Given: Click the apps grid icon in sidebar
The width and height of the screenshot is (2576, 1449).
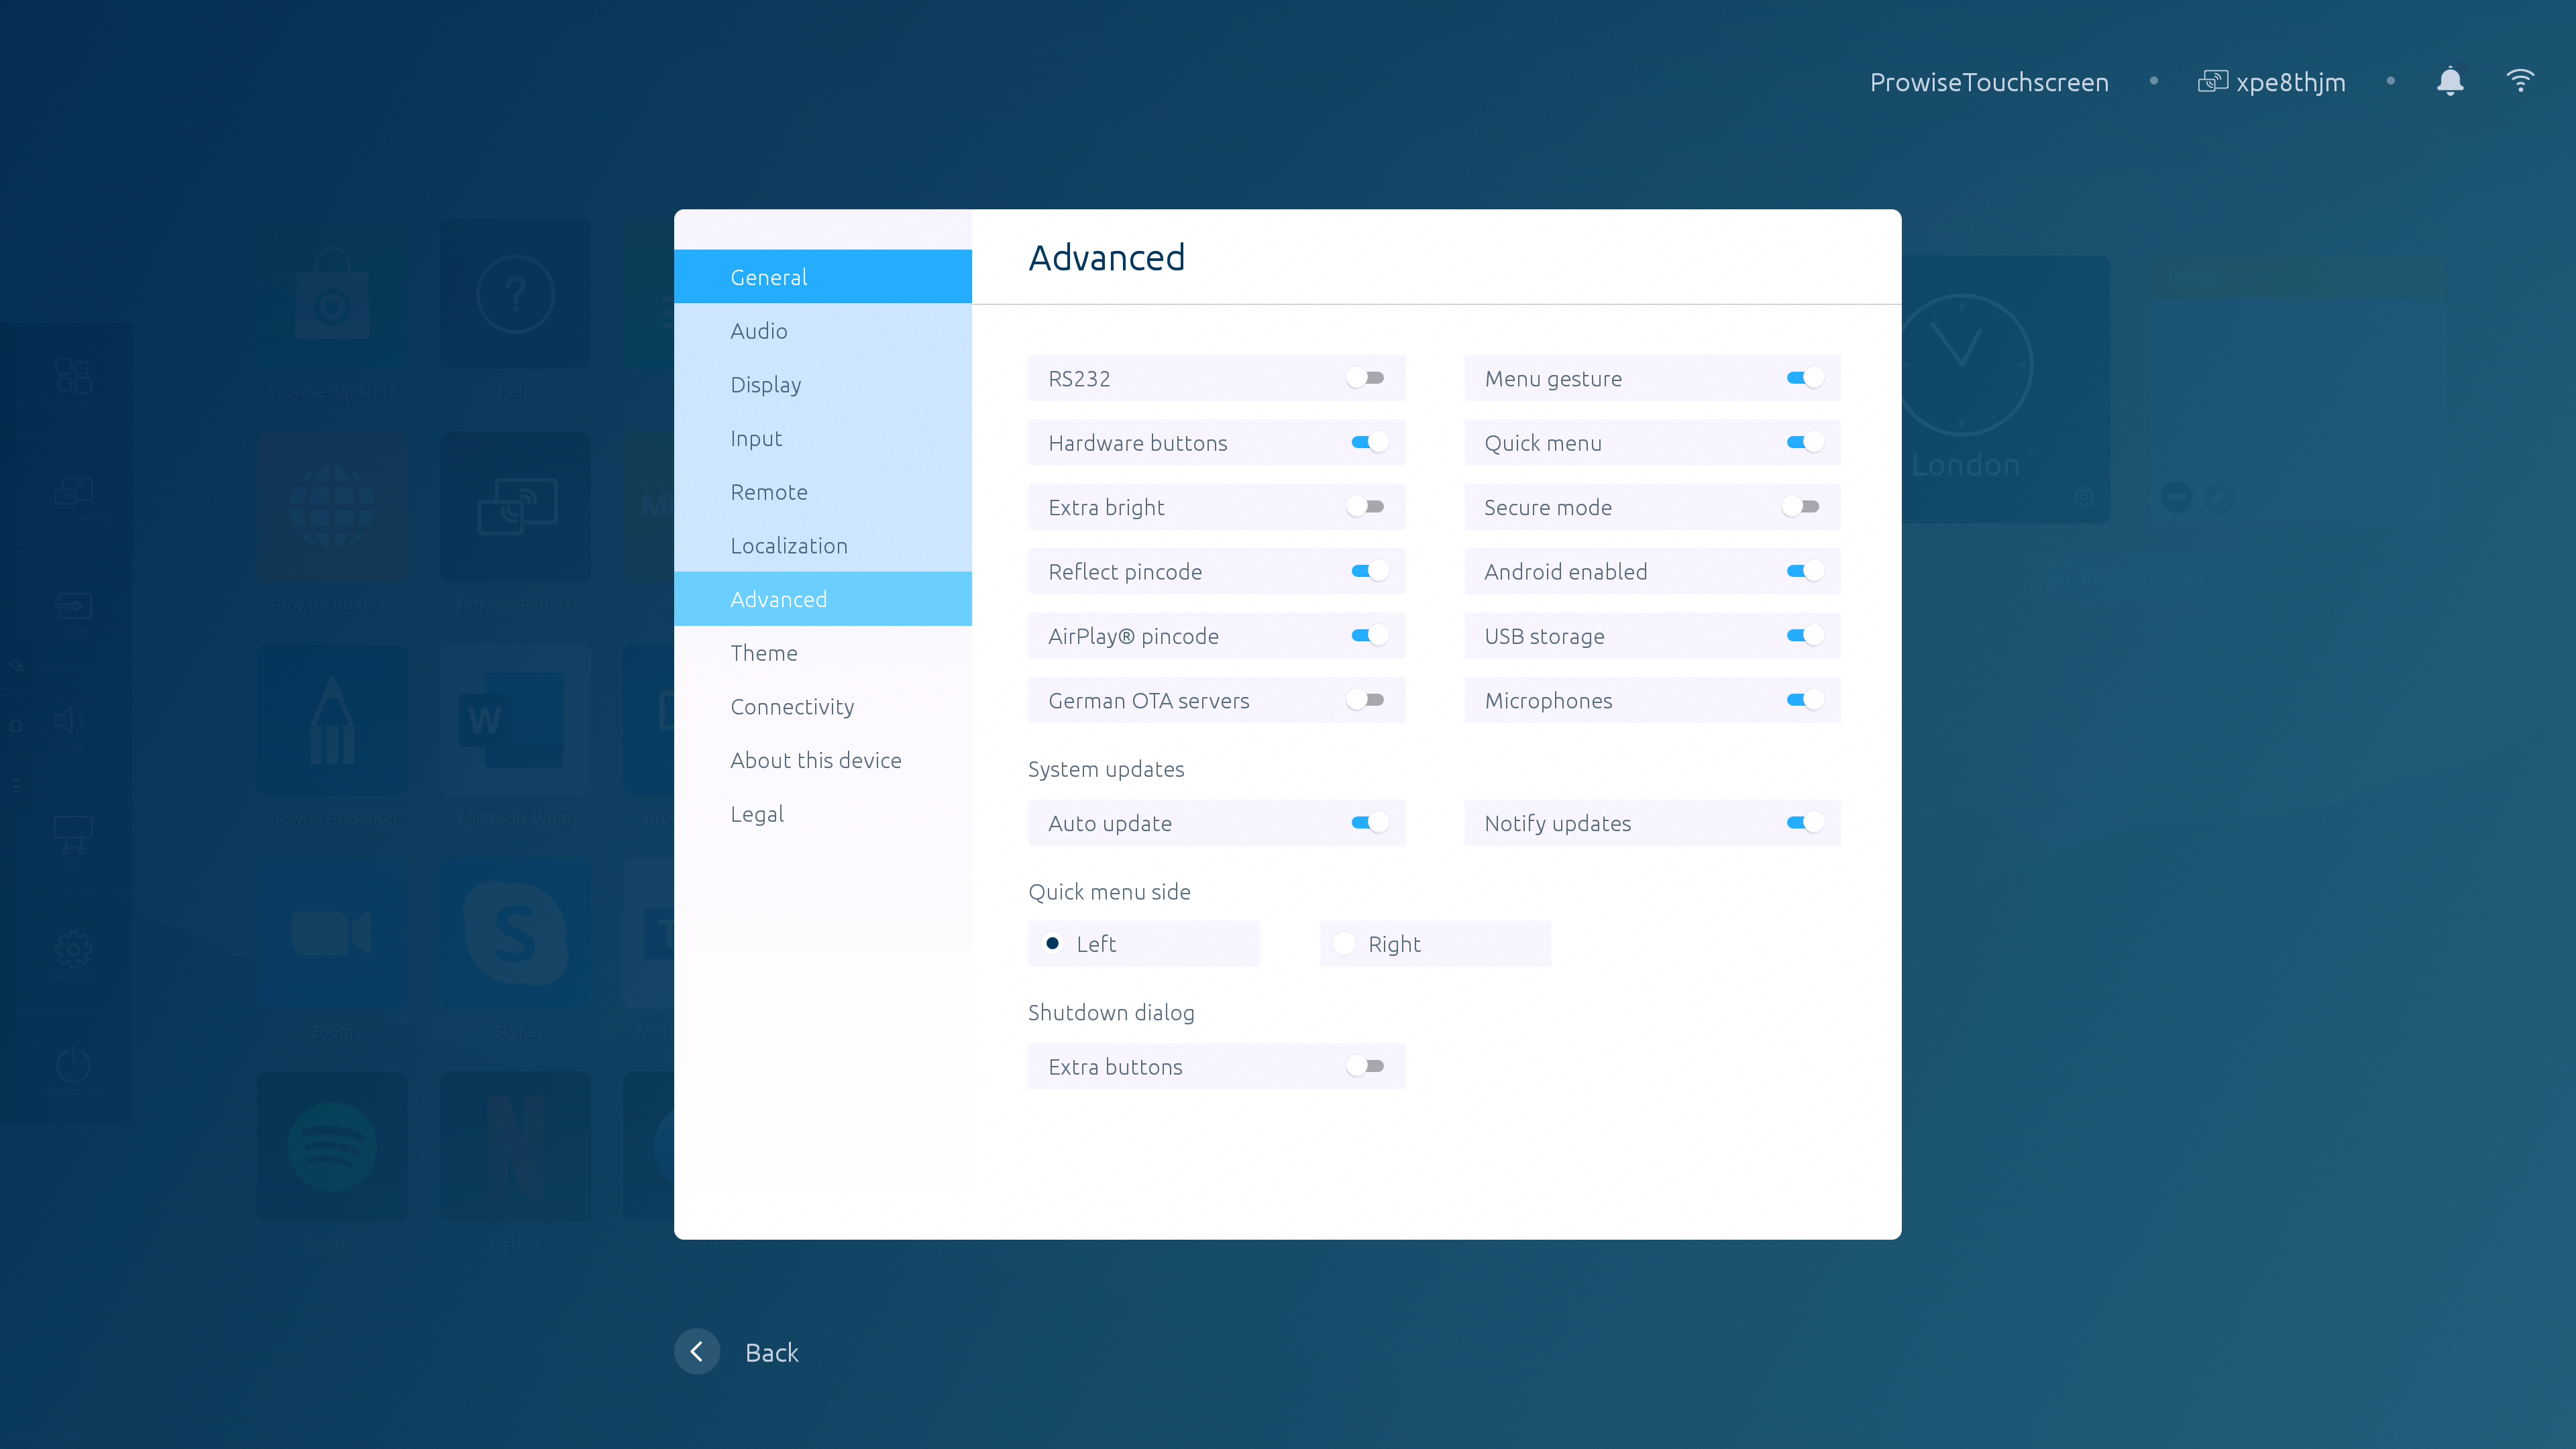Looking at the screenshot, I should point(73,376).
